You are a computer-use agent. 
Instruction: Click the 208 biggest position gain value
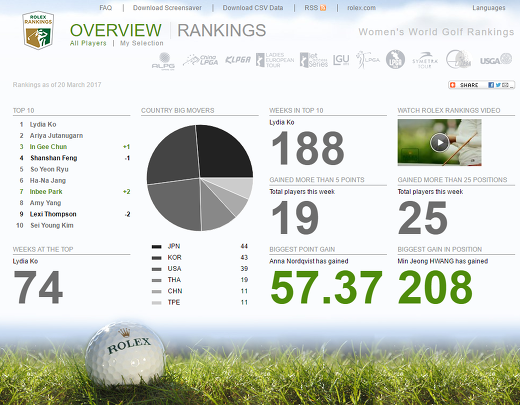(x=435, y=287)
